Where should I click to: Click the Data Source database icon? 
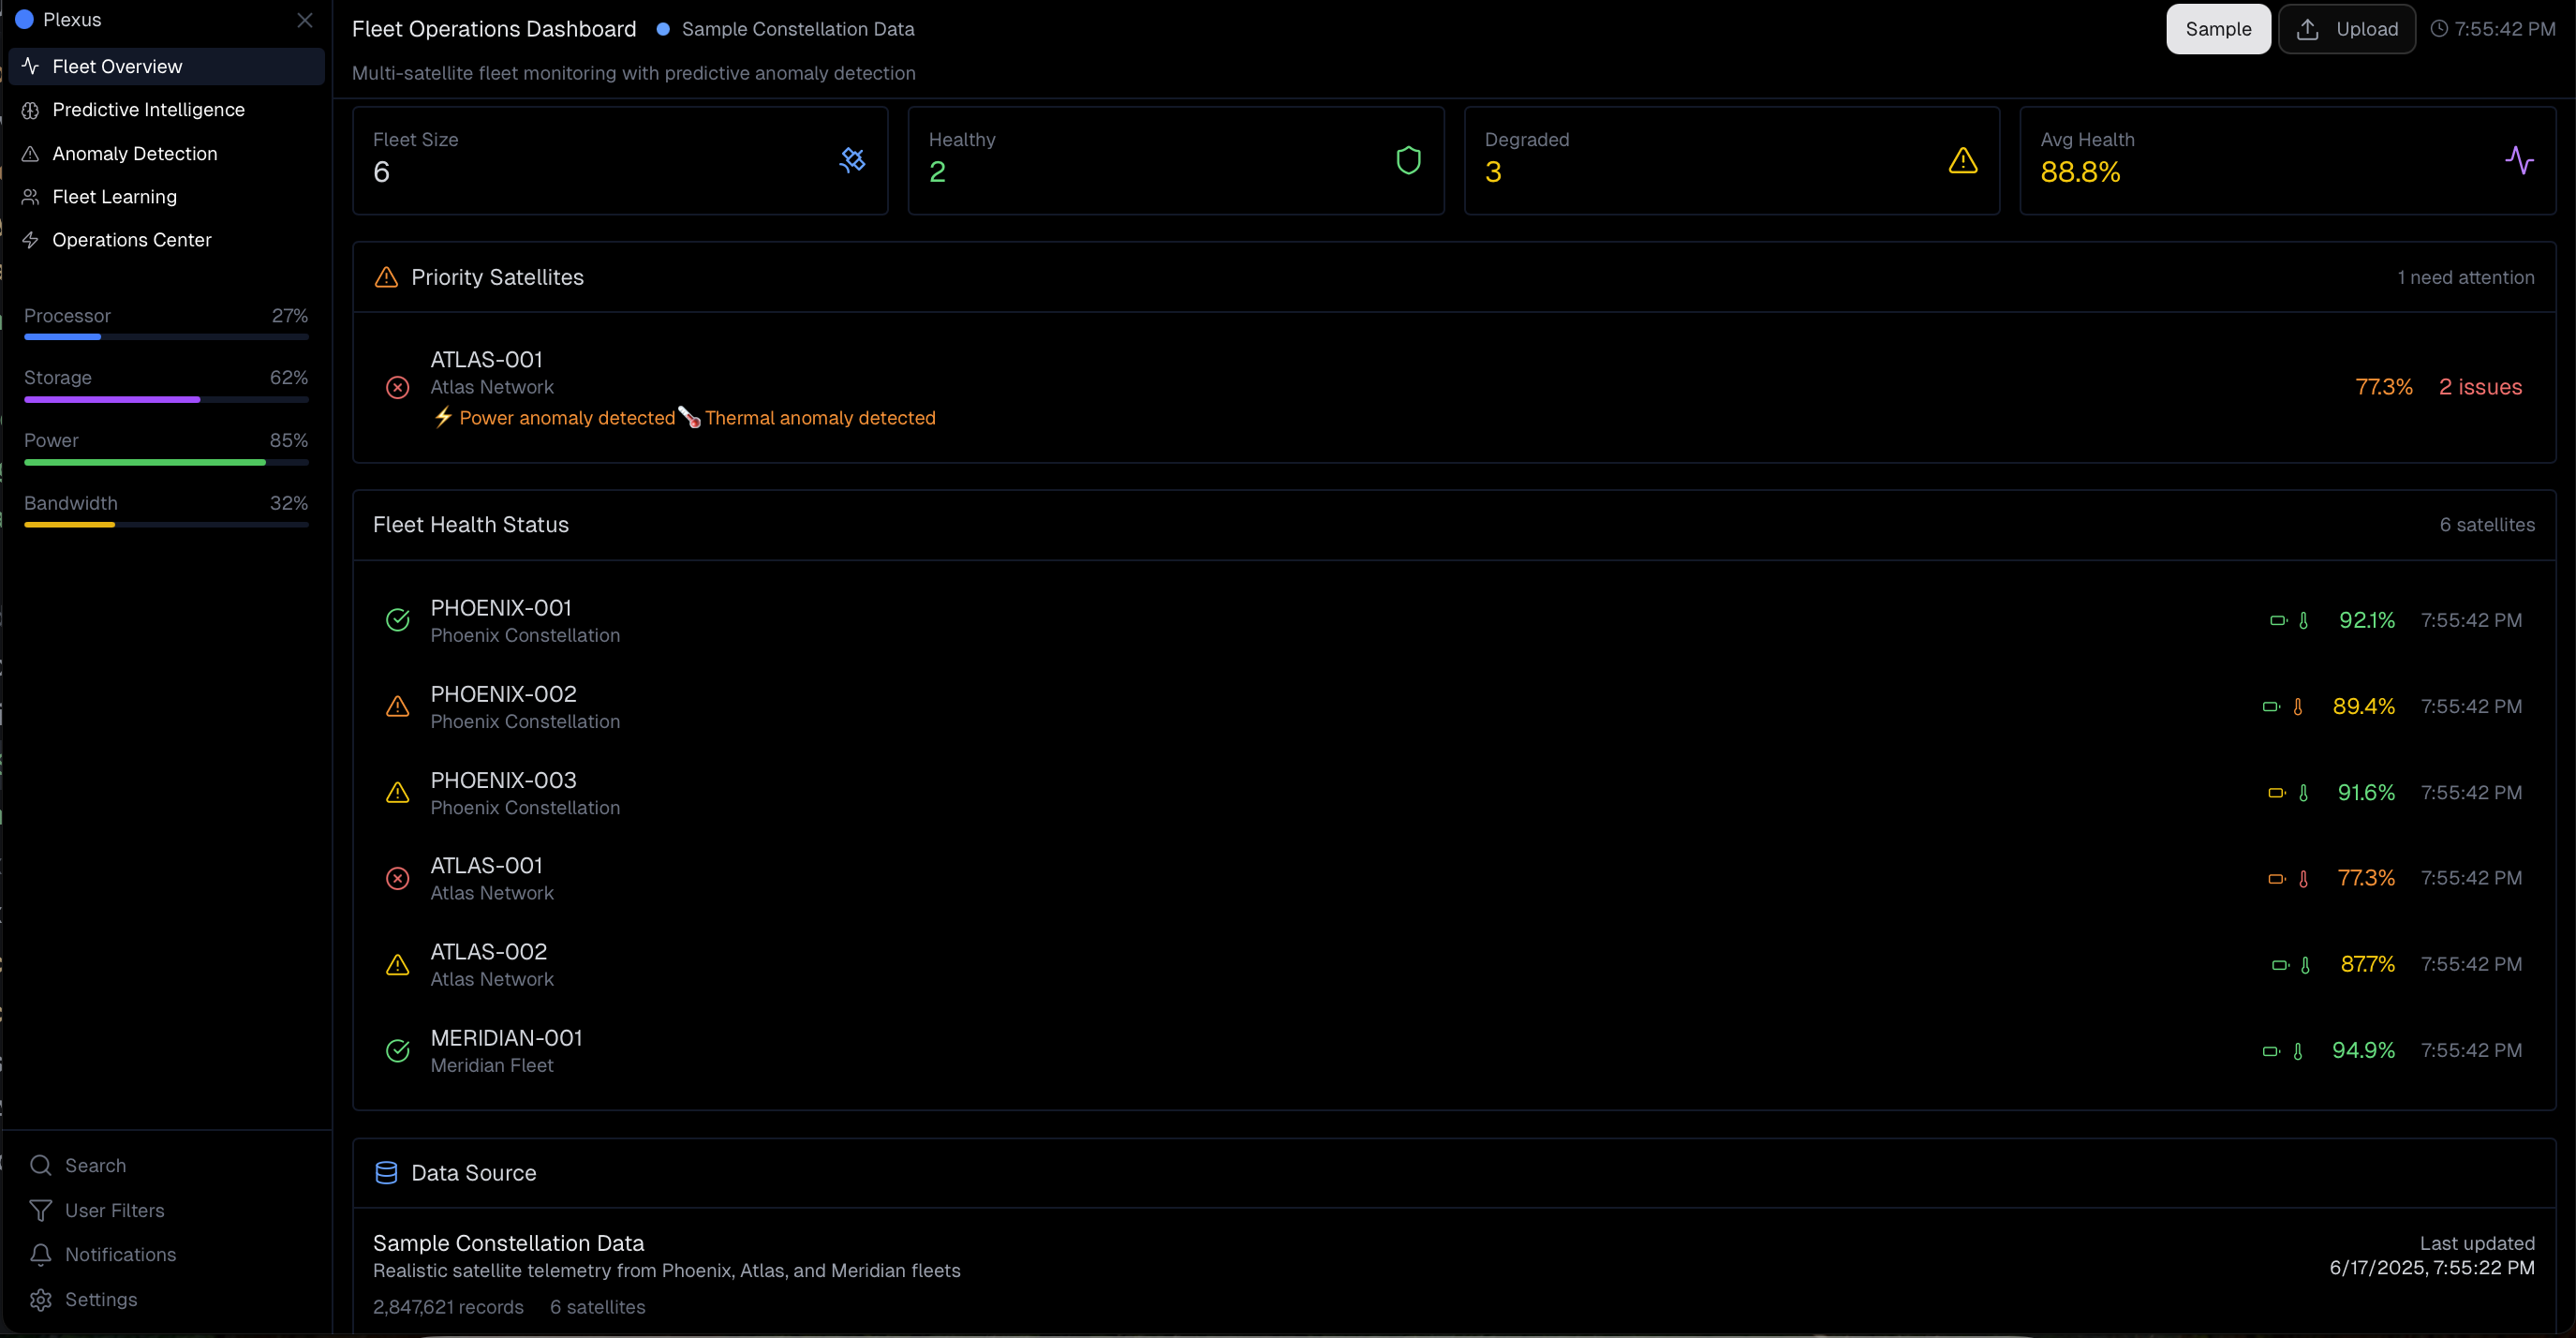387,1172
